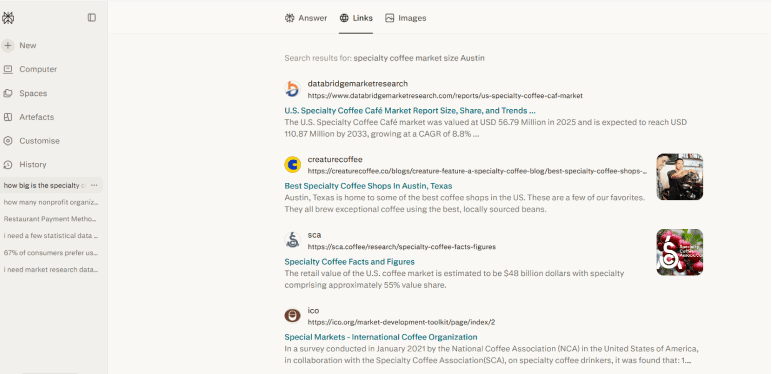Viewport: 772px width, 374px height.
Task: Open 'Special Markets - International Coffee Organization' link
Action: [381, 337]
